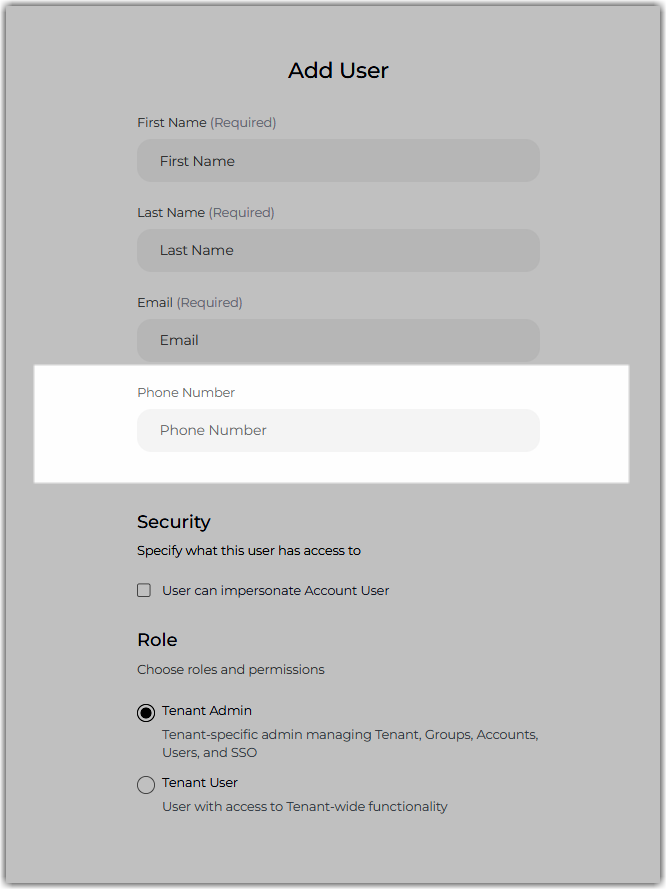Click the 'User can impersonate Account User' label

tap(276, 591)
